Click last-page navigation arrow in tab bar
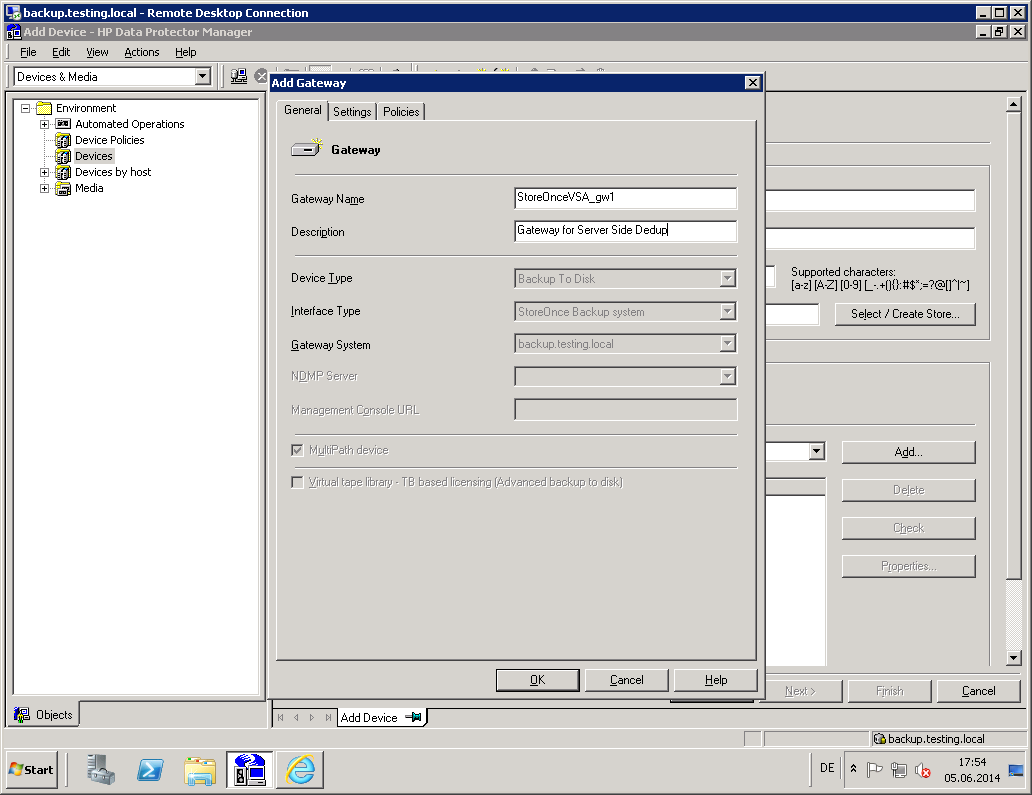Viewport: 1032px width, 795px height. 328,717
